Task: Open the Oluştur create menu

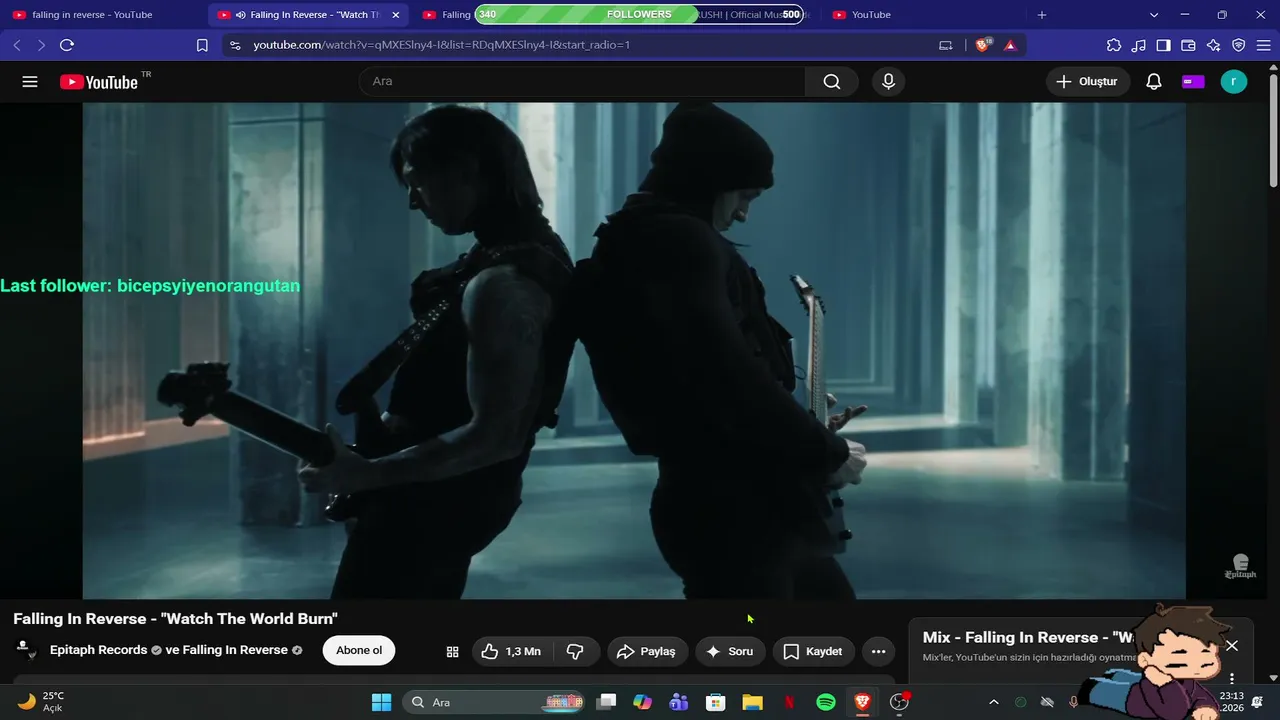Action: tap(1088, 82)
